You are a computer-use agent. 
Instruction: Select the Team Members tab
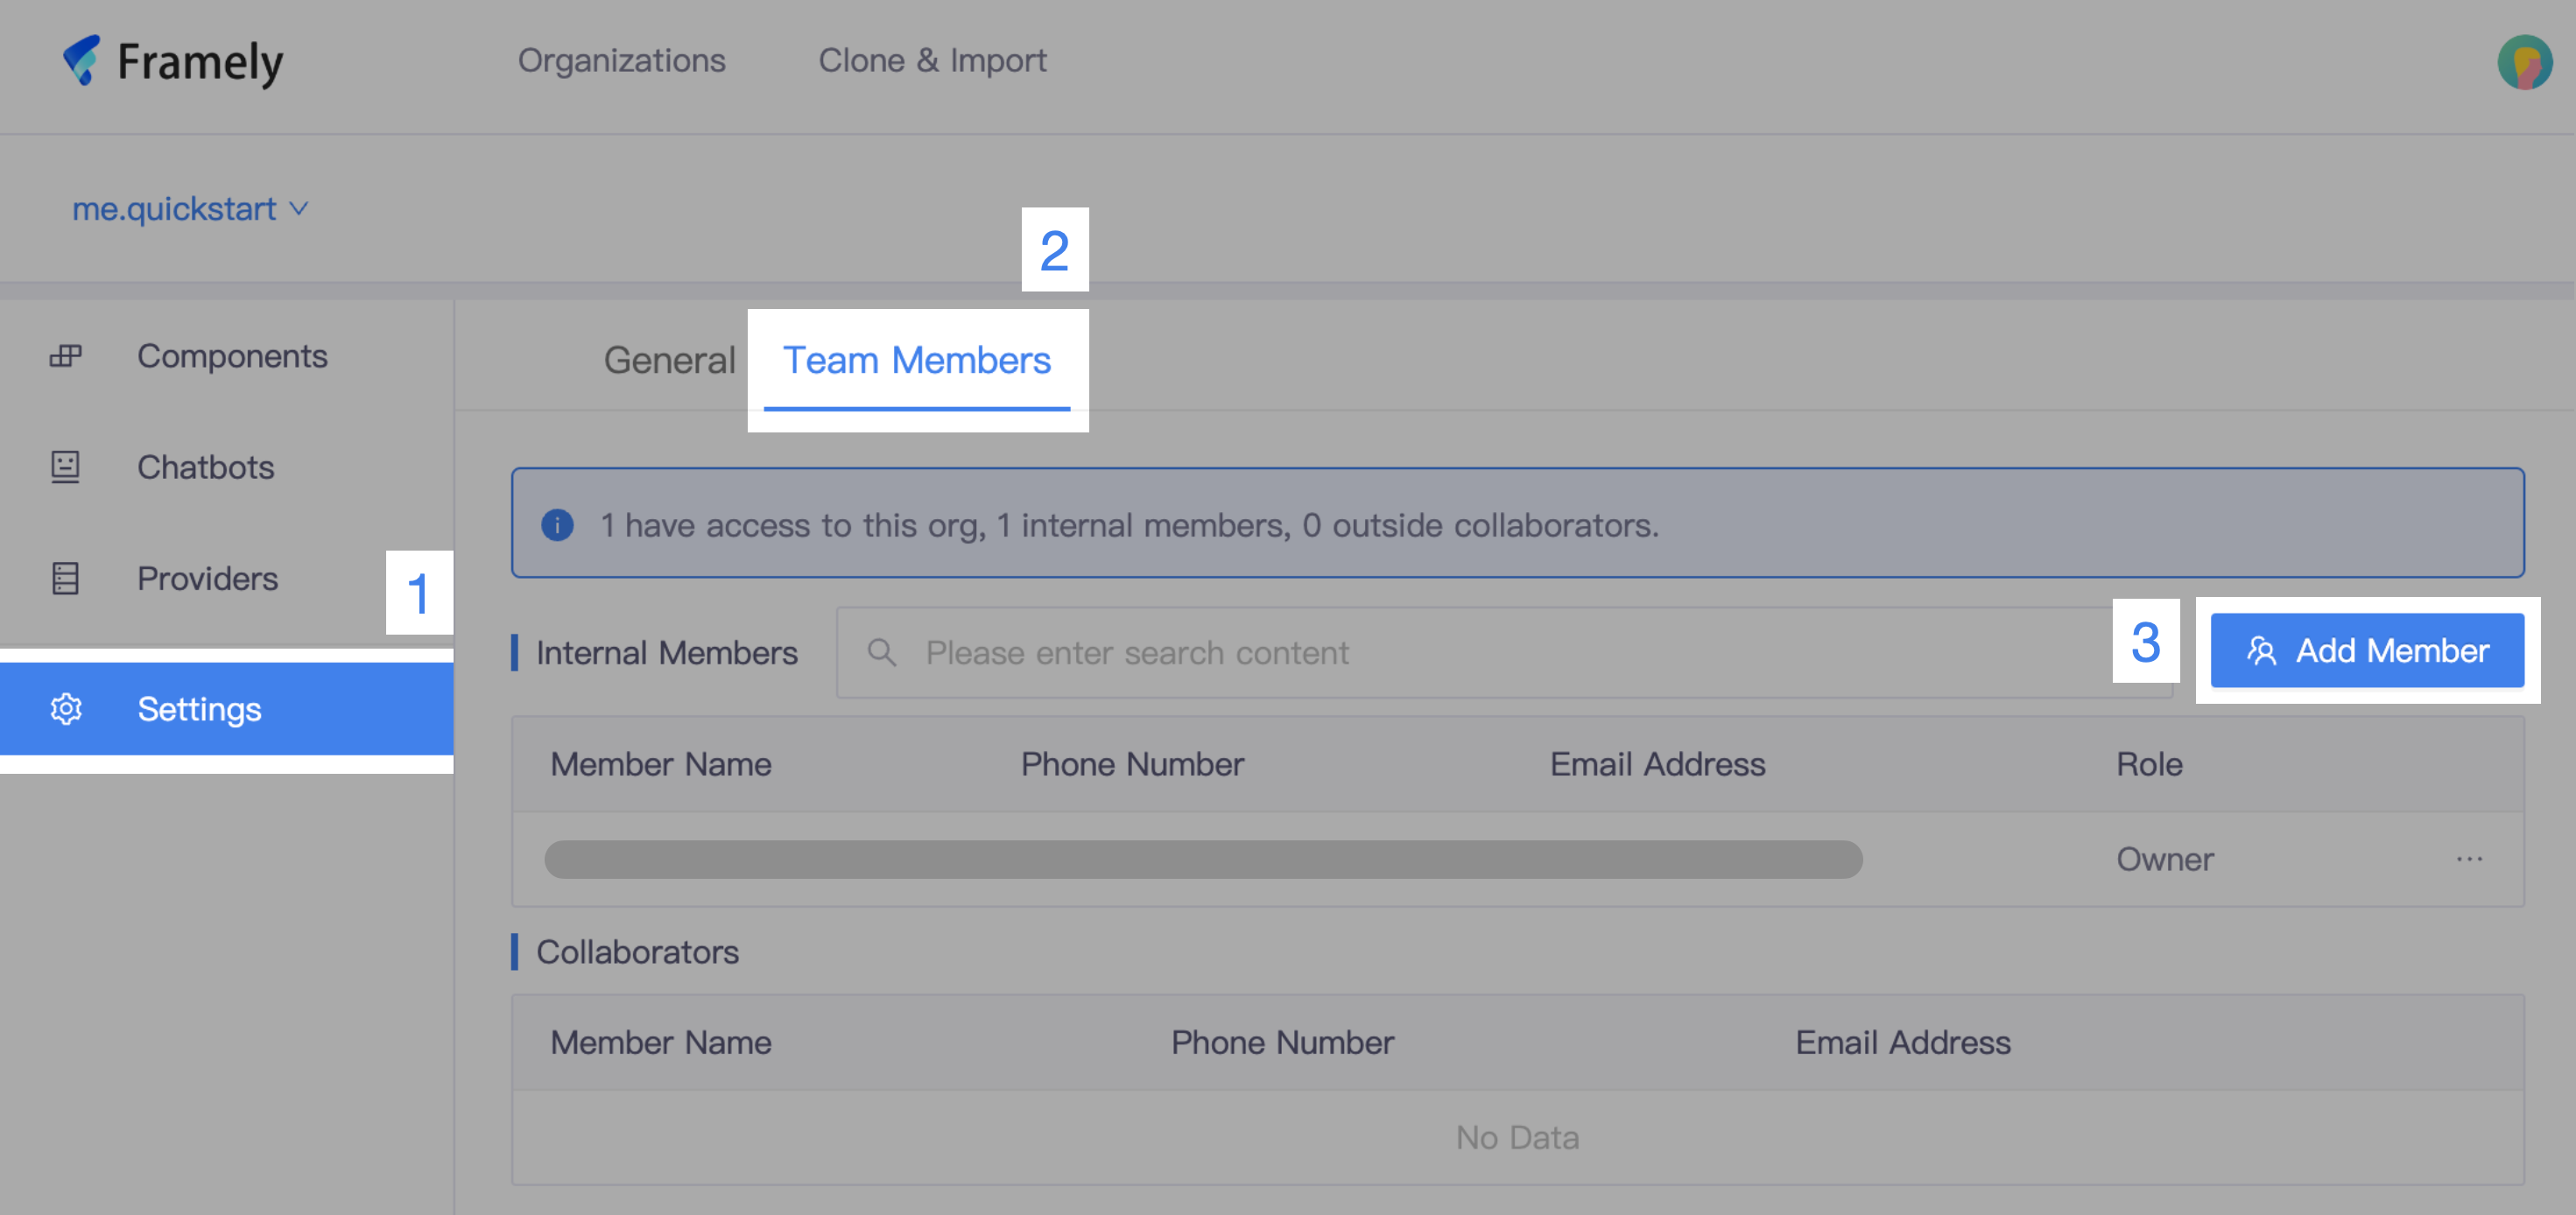tap(917, 360)
